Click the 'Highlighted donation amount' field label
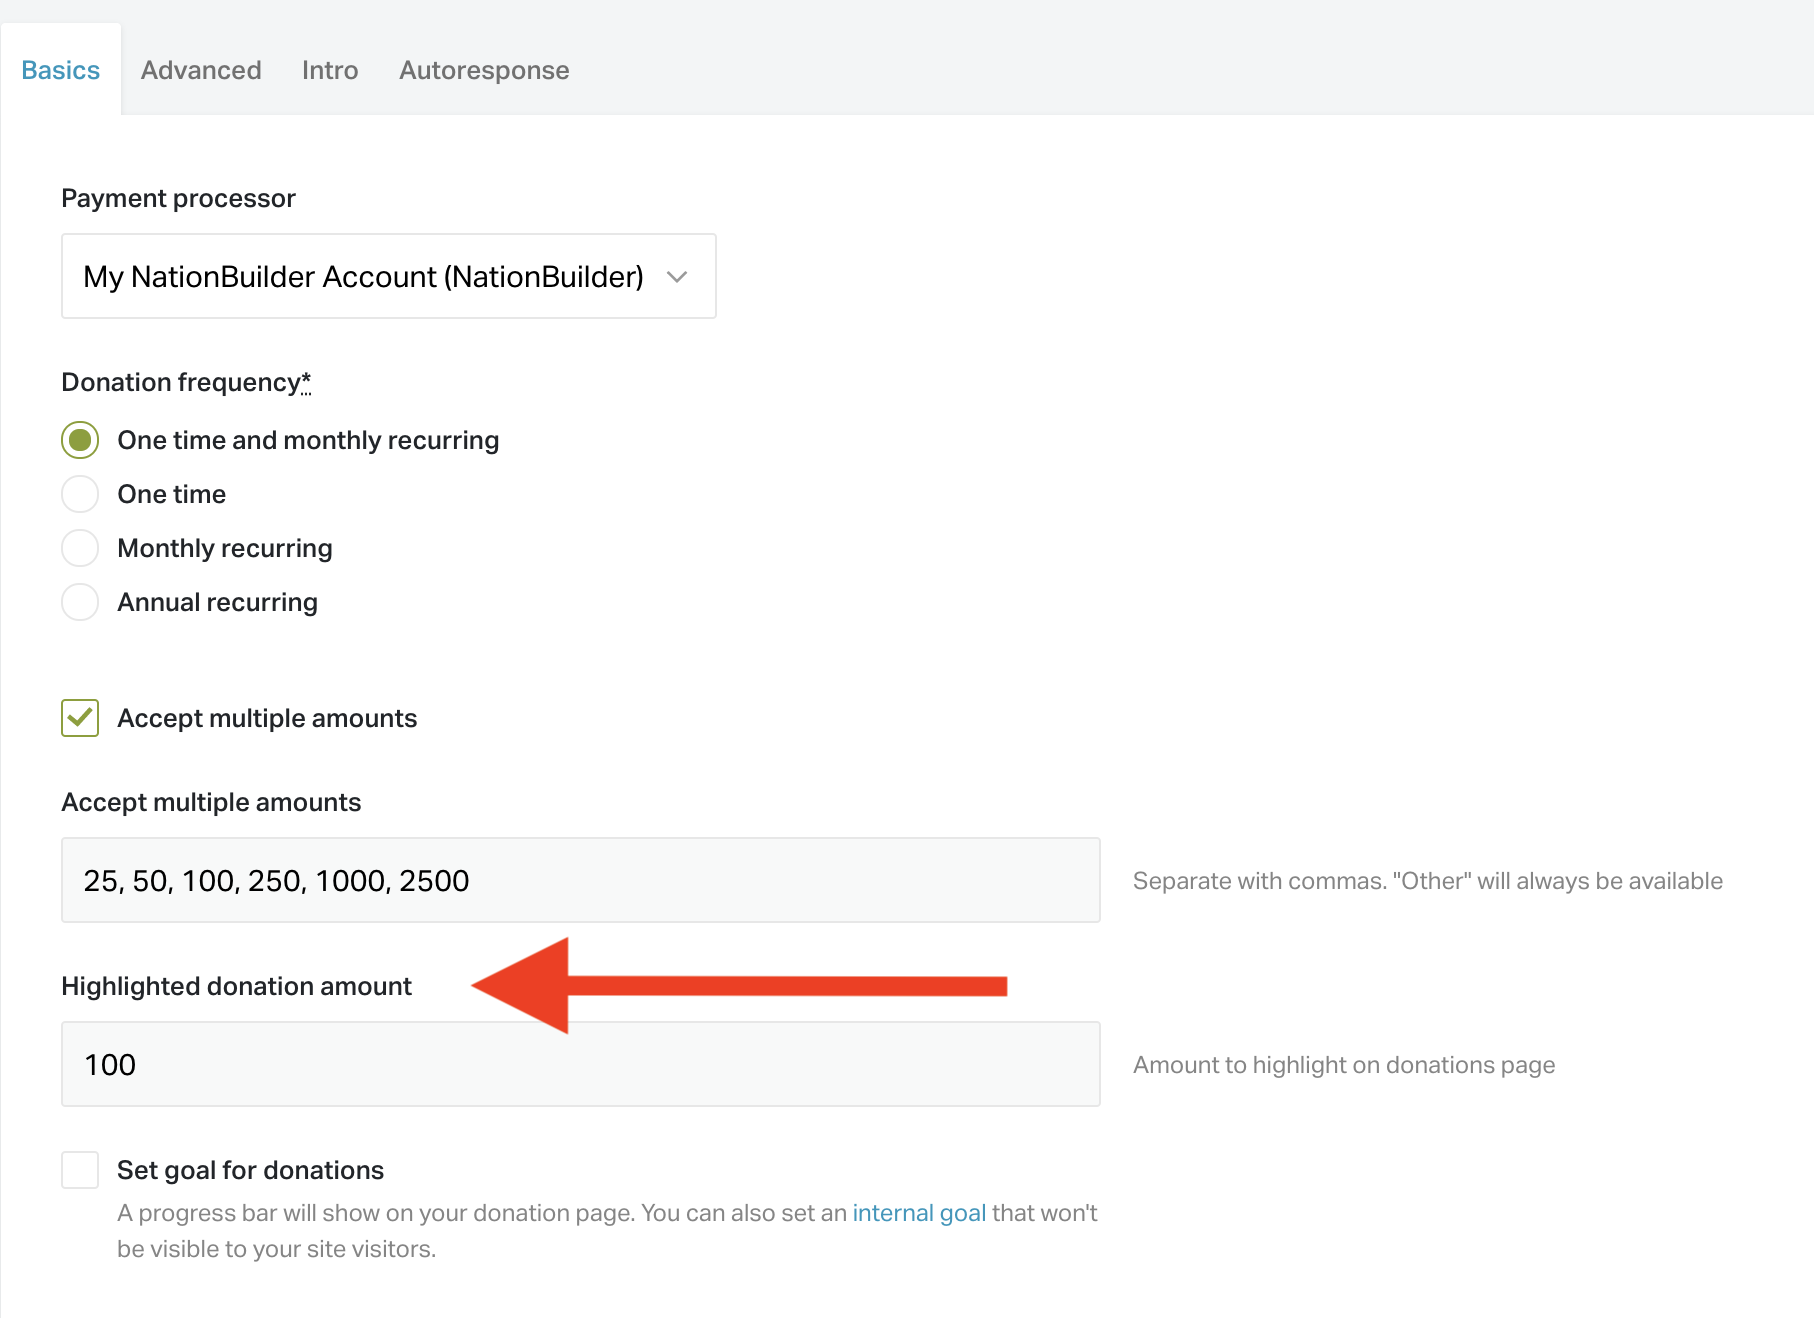Screen dimensions: 1814x1318 tap(236, 986)
